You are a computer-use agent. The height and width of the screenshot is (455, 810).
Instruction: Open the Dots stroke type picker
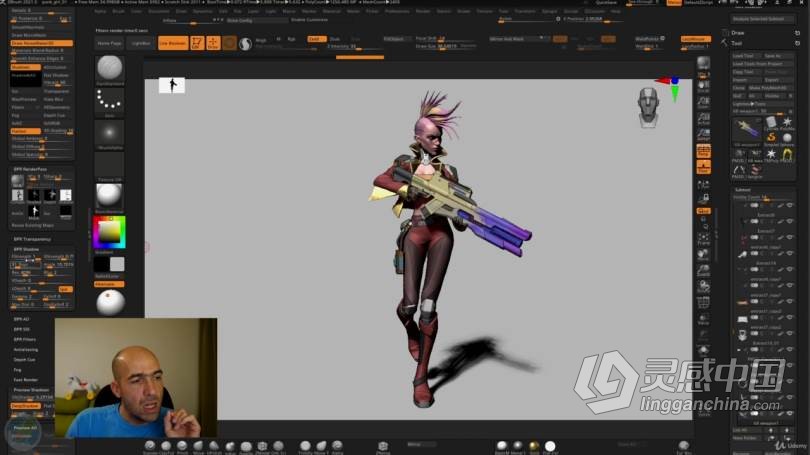coord(110,102)
